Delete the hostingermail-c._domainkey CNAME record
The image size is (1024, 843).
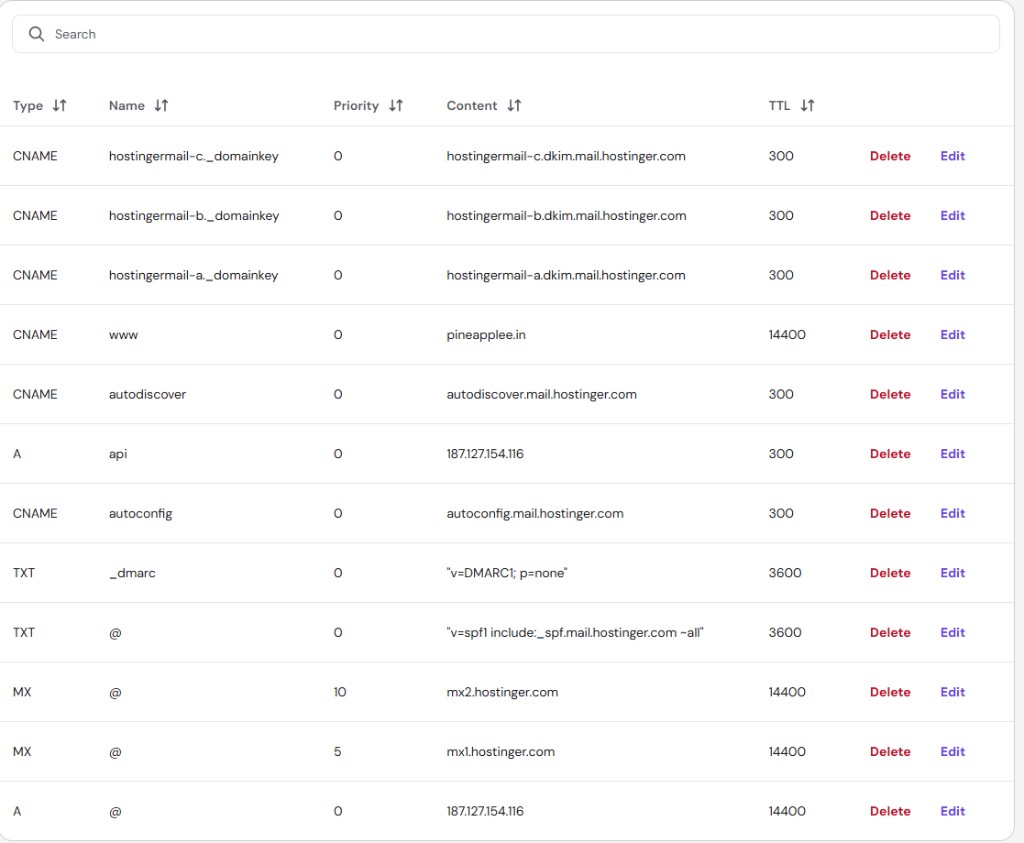889,156
